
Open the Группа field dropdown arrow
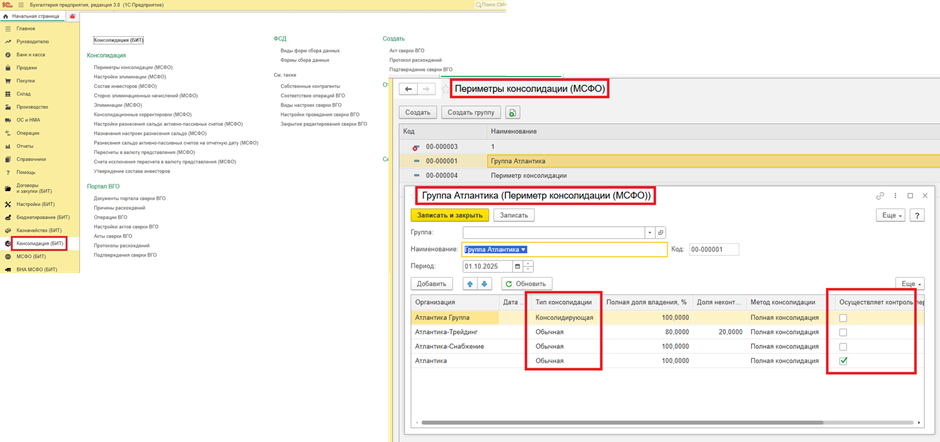[x=649, y=232]
